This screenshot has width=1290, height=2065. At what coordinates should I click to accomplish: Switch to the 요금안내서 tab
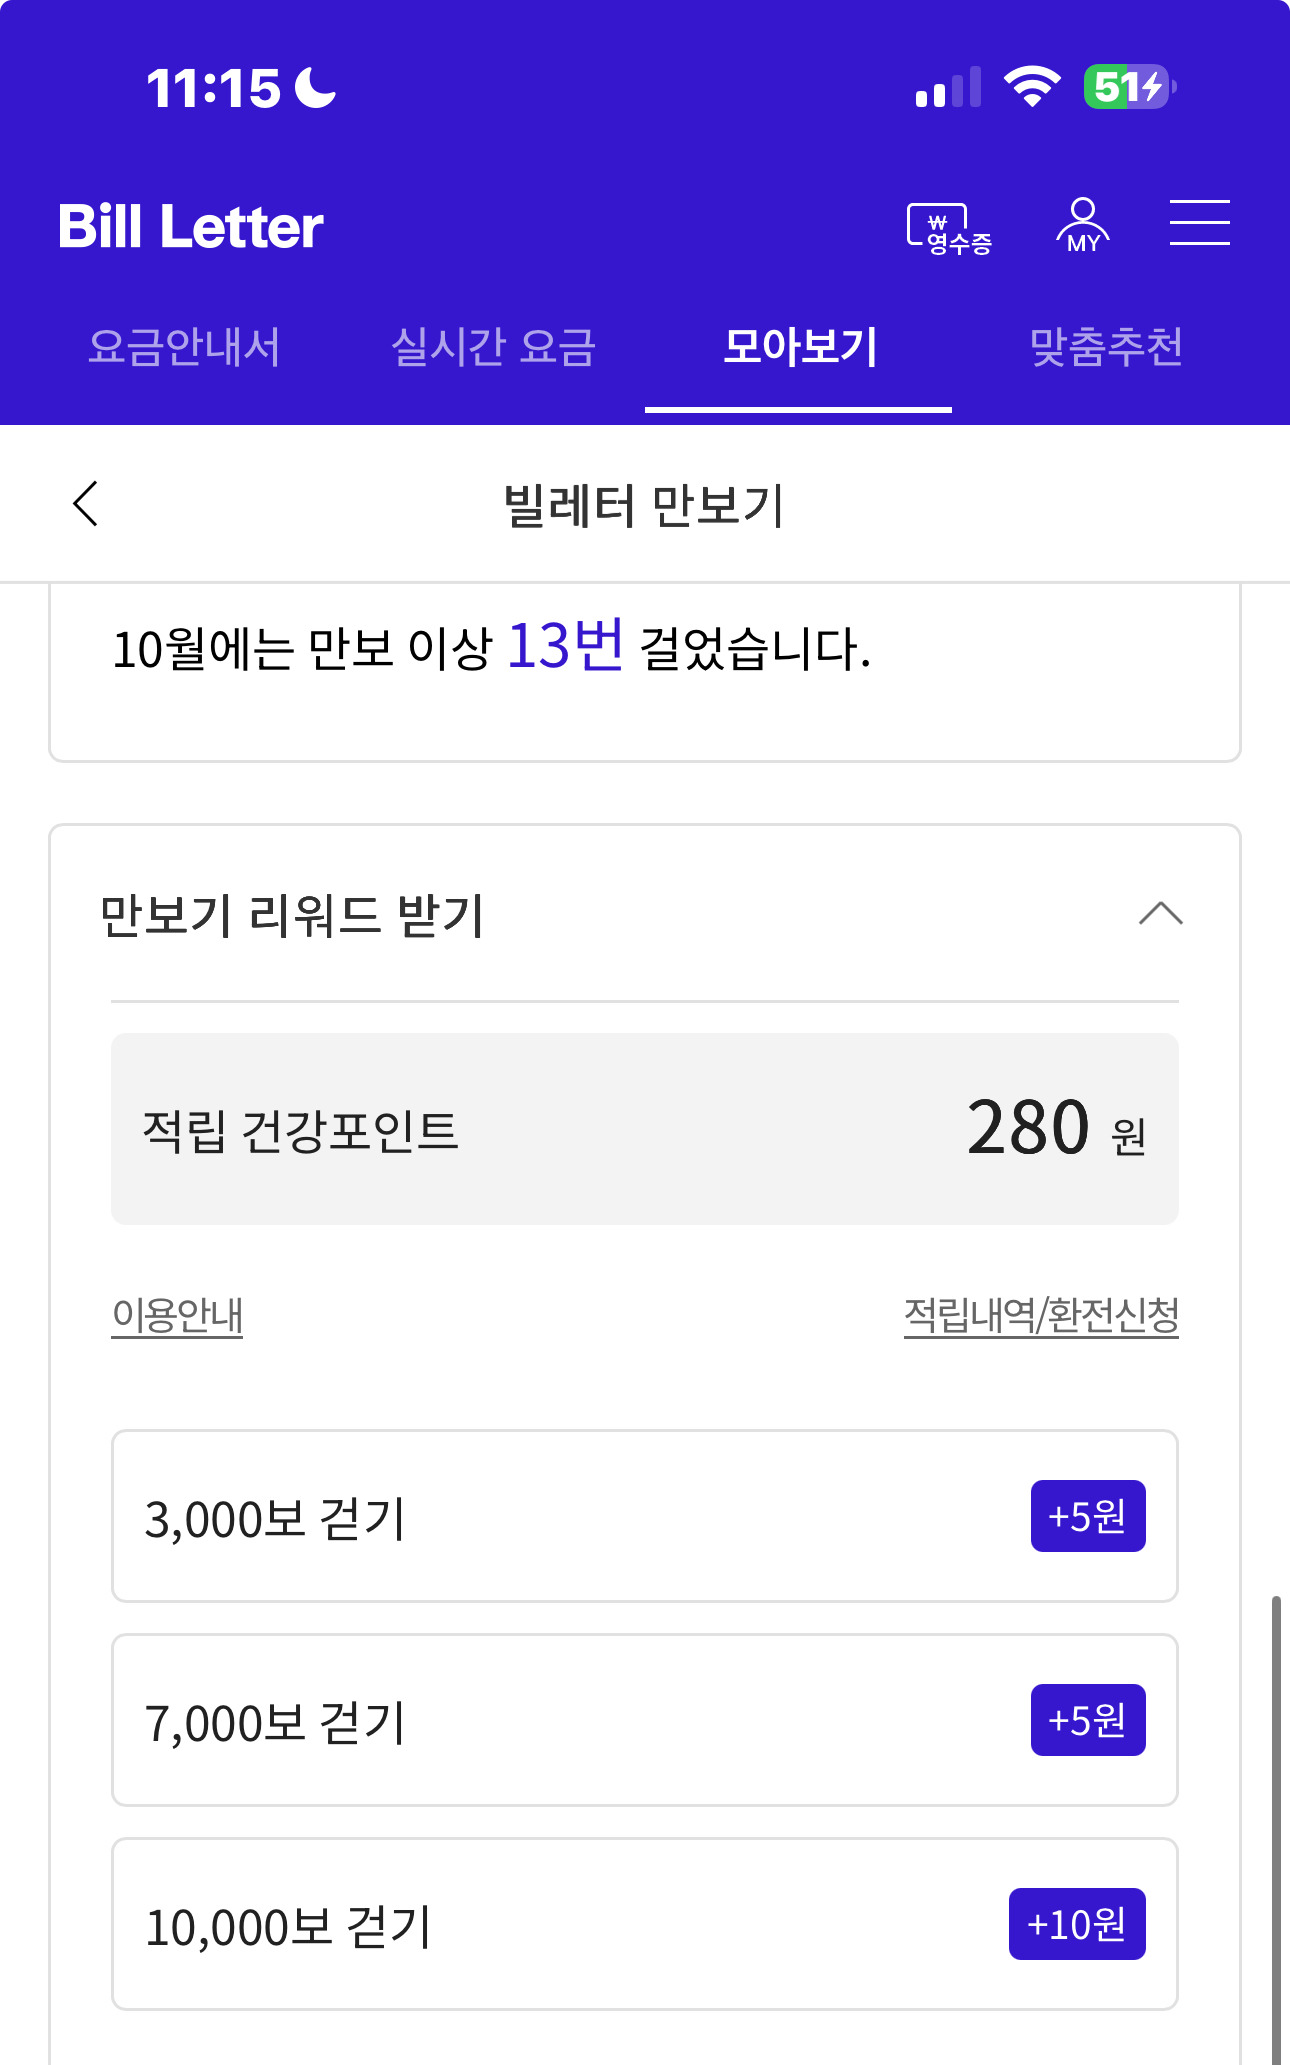point(184,348)
